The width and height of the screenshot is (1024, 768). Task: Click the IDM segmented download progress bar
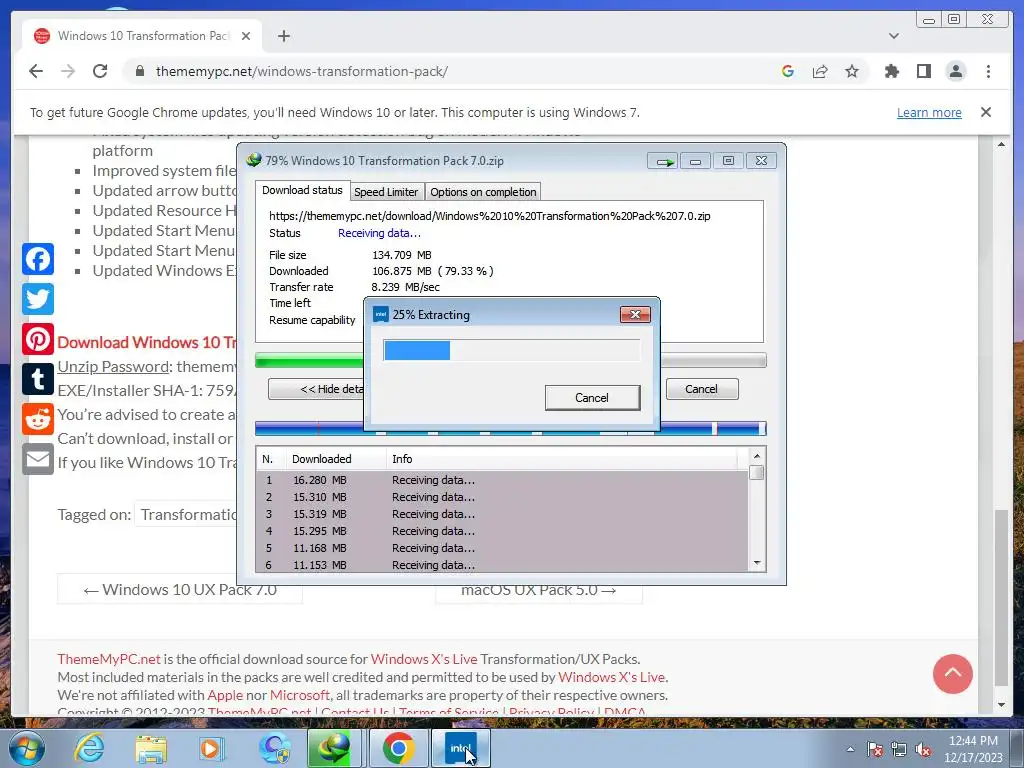coord(510,428)
